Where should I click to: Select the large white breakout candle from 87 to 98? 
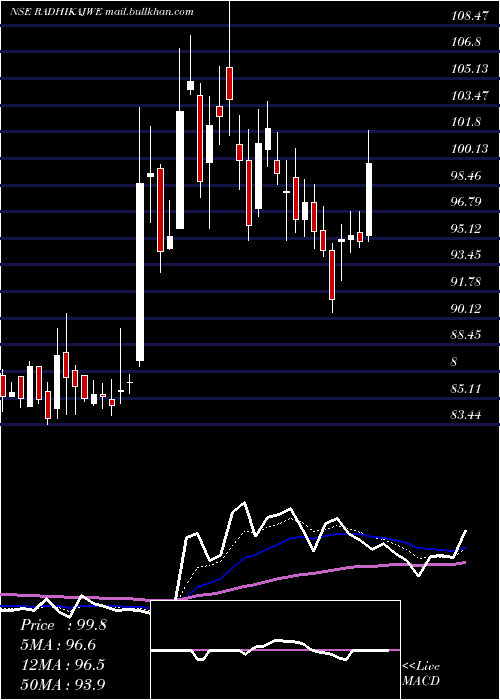click(140, 272)
